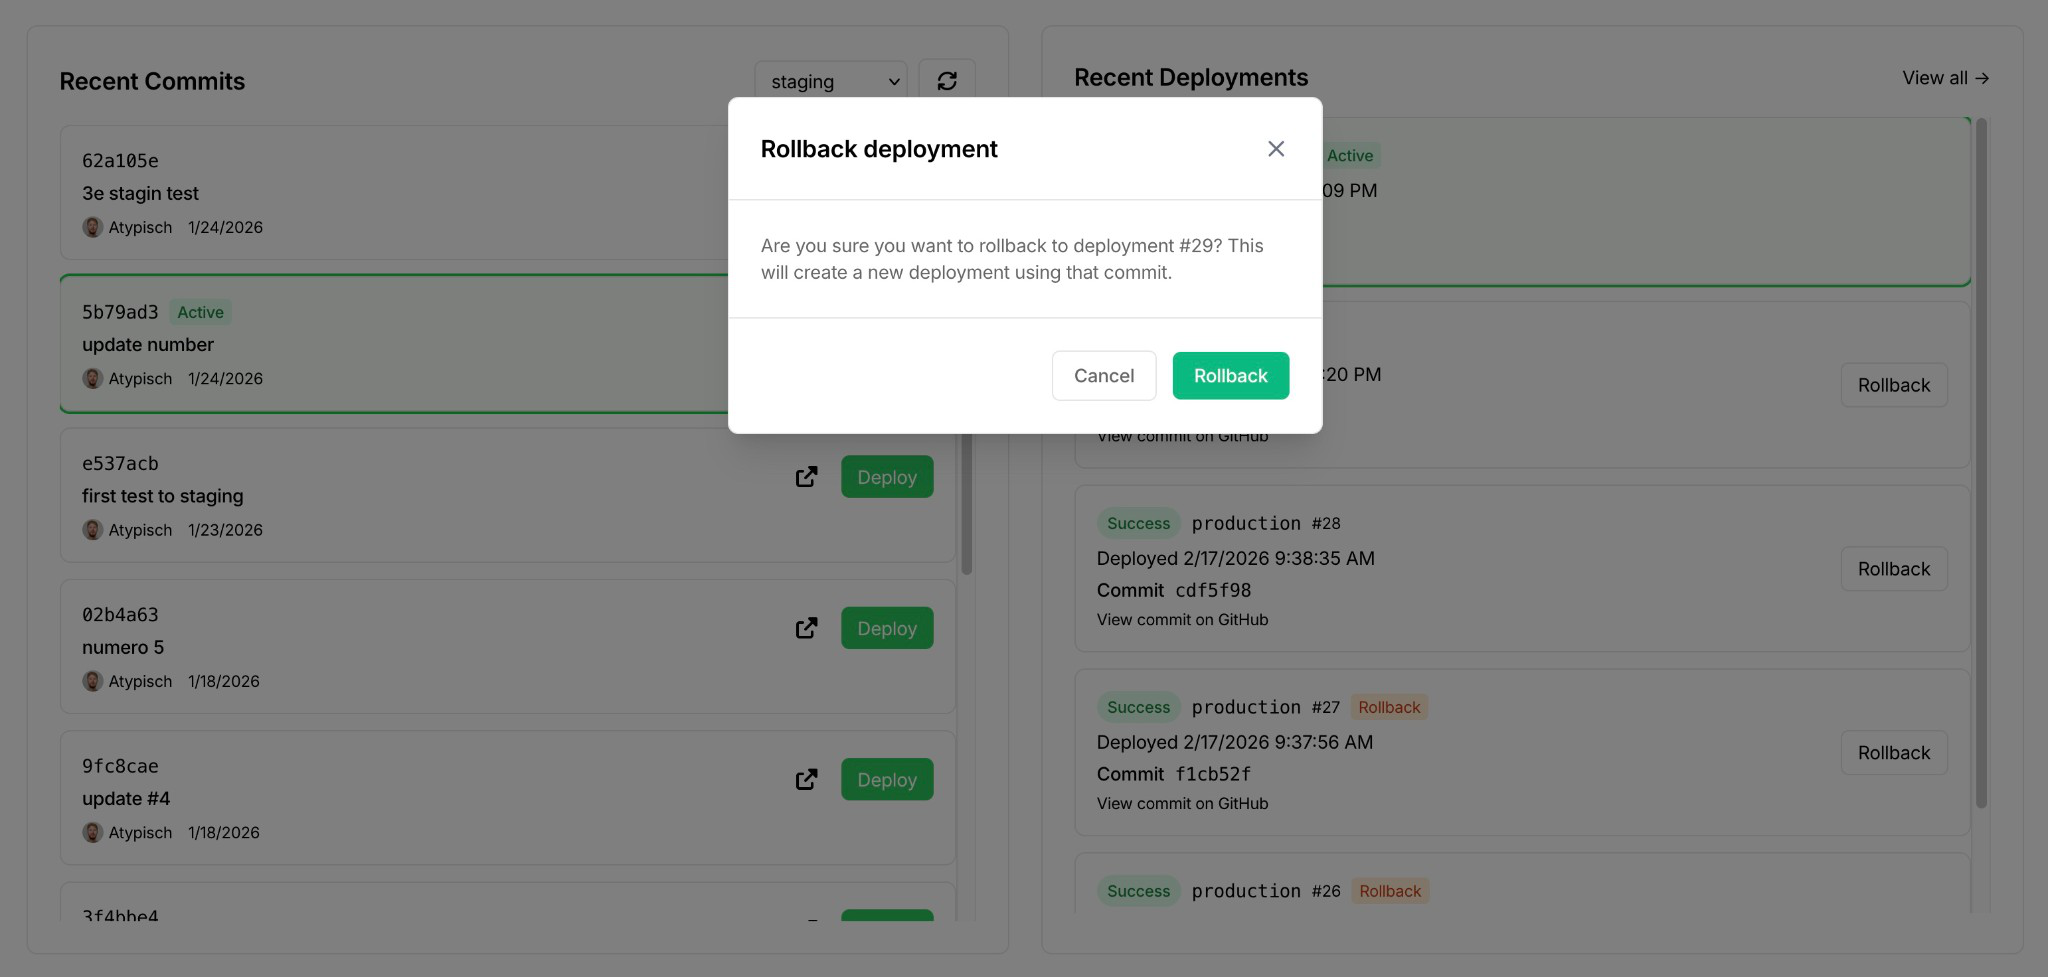This screenshot has height=977, width=2048.
Task: Click the Rollback badge on deployment #27
Action: [1389, 707]
